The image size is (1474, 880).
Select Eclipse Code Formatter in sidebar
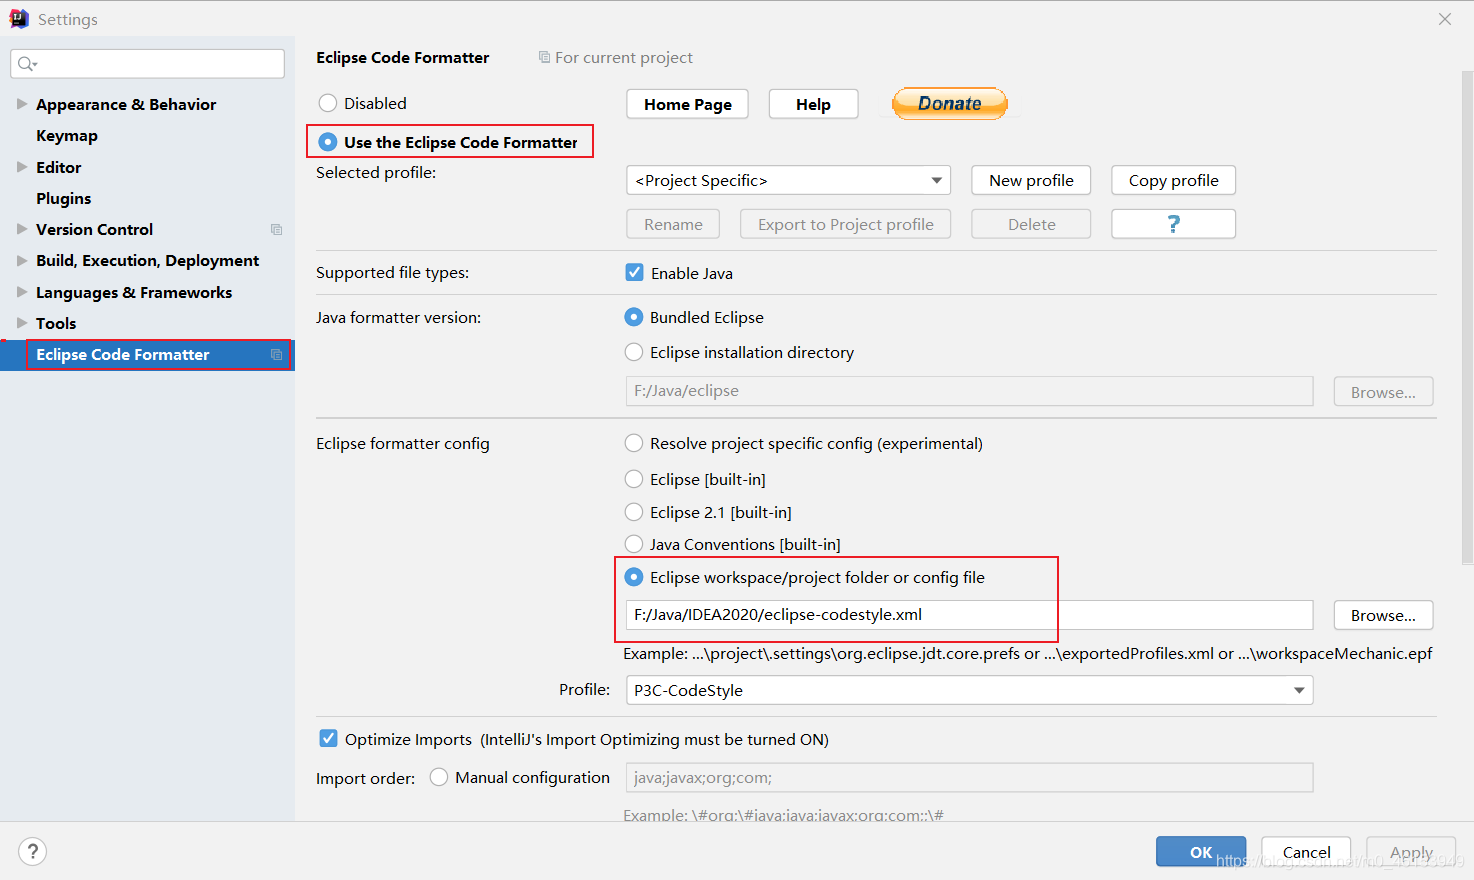(147, 355)
